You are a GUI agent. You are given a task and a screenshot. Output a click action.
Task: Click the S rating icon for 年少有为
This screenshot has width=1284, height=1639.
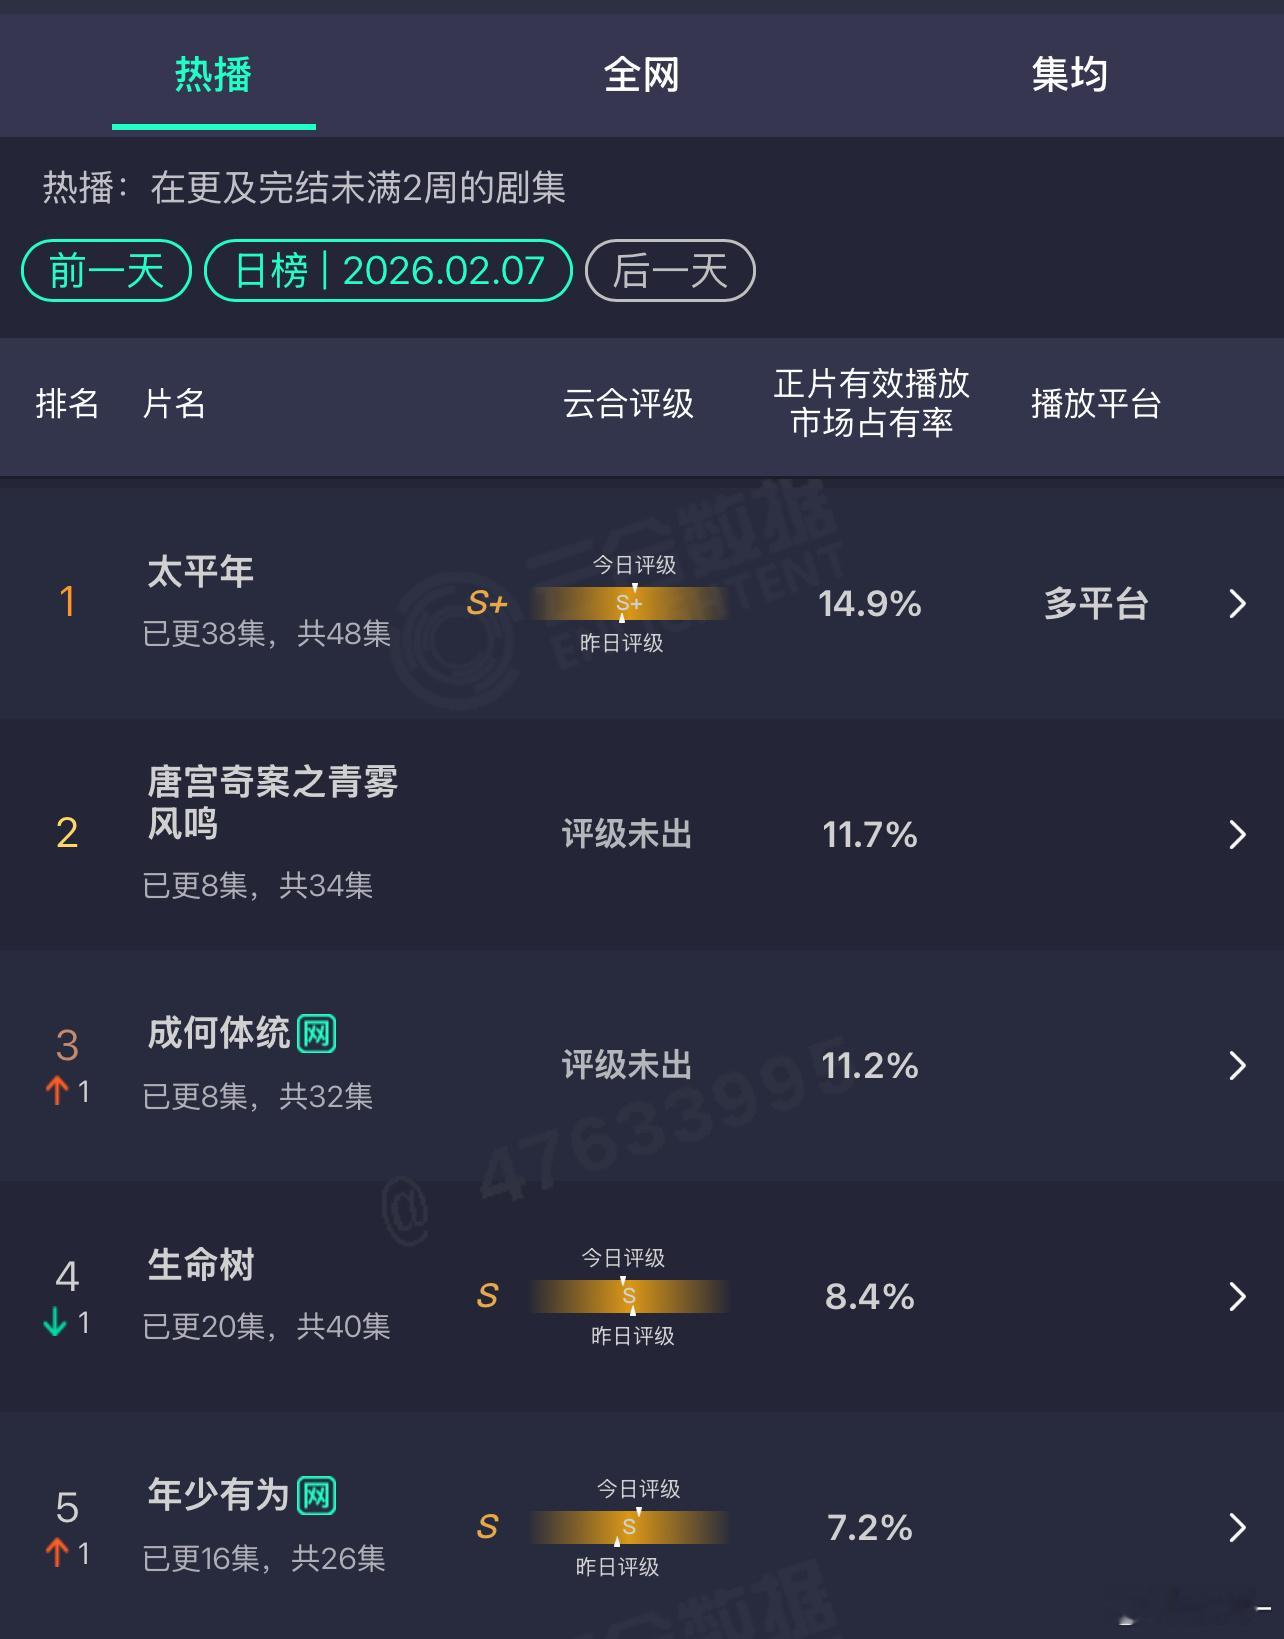click(487, 1527)
